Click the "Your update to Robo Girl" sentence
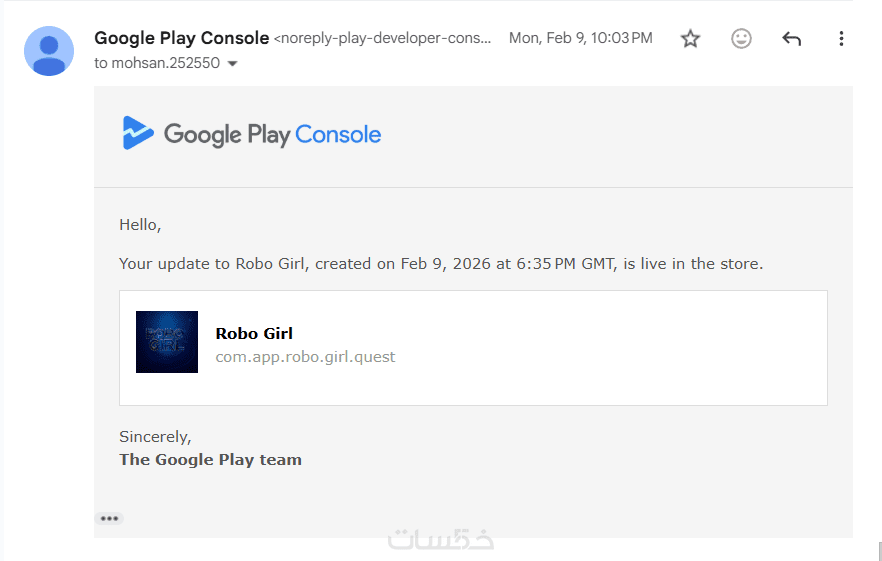 coord(440,264)
